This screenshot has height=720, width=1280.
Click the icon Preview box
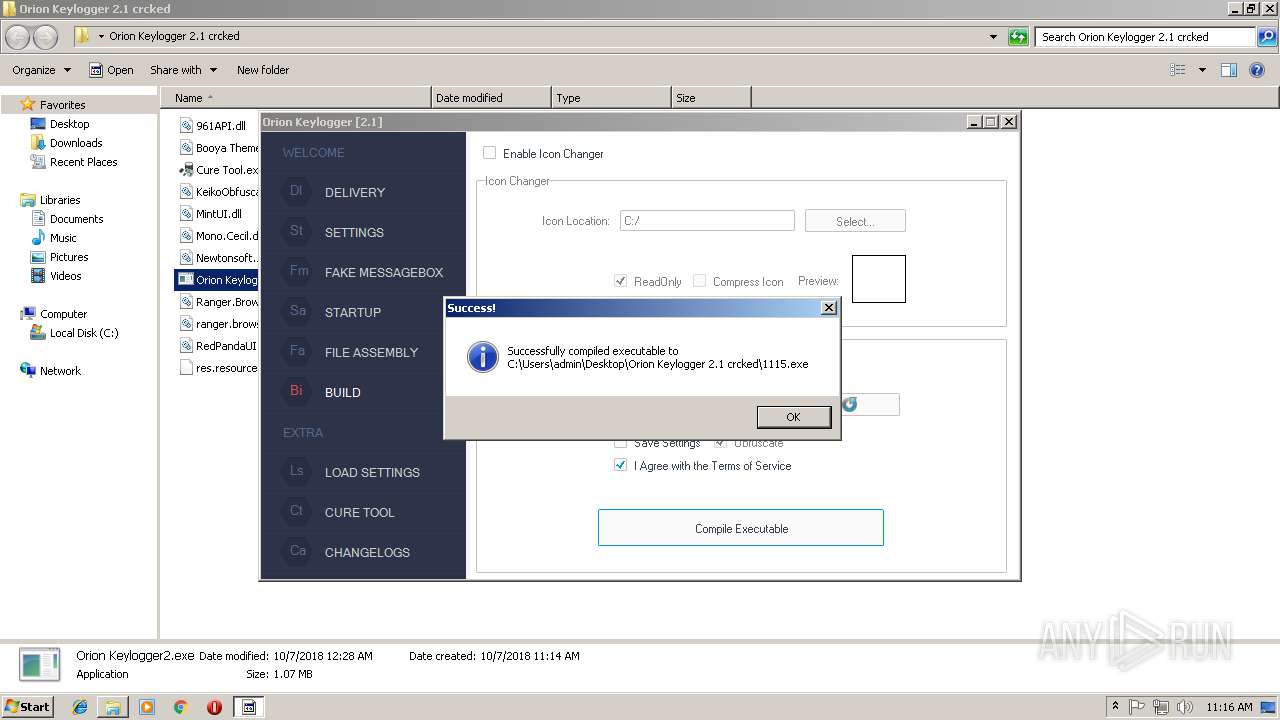[879, 279]
